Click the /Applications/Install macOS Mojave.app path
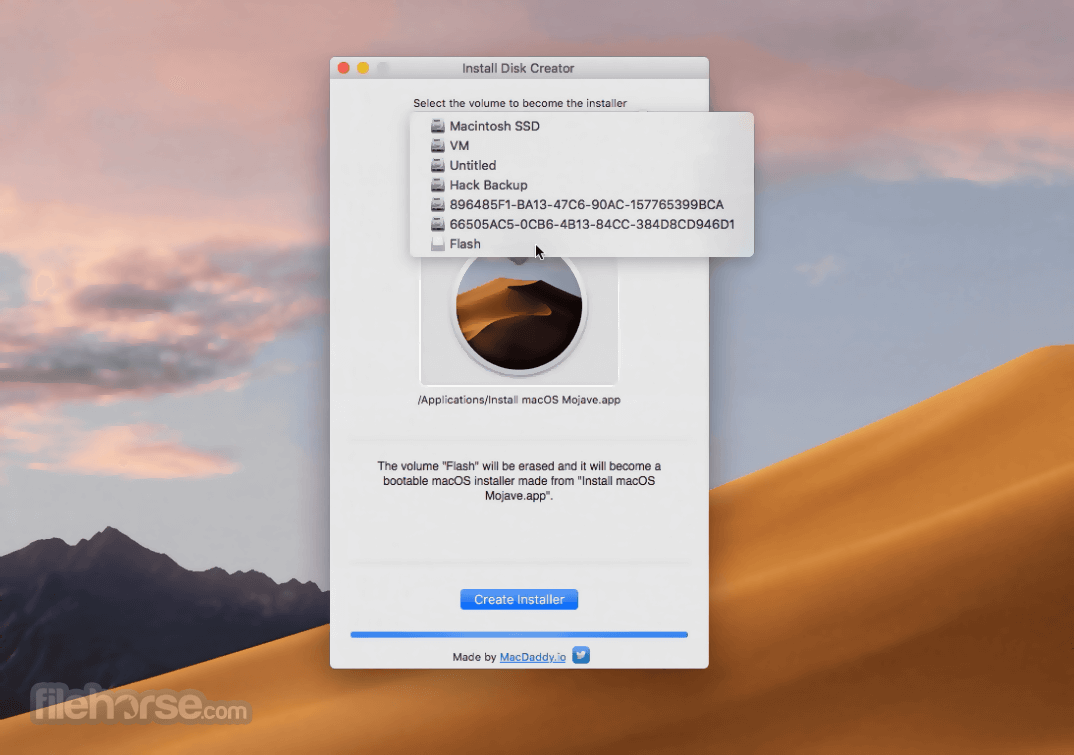The image size is (1074, 755). [x=519, y=400]
